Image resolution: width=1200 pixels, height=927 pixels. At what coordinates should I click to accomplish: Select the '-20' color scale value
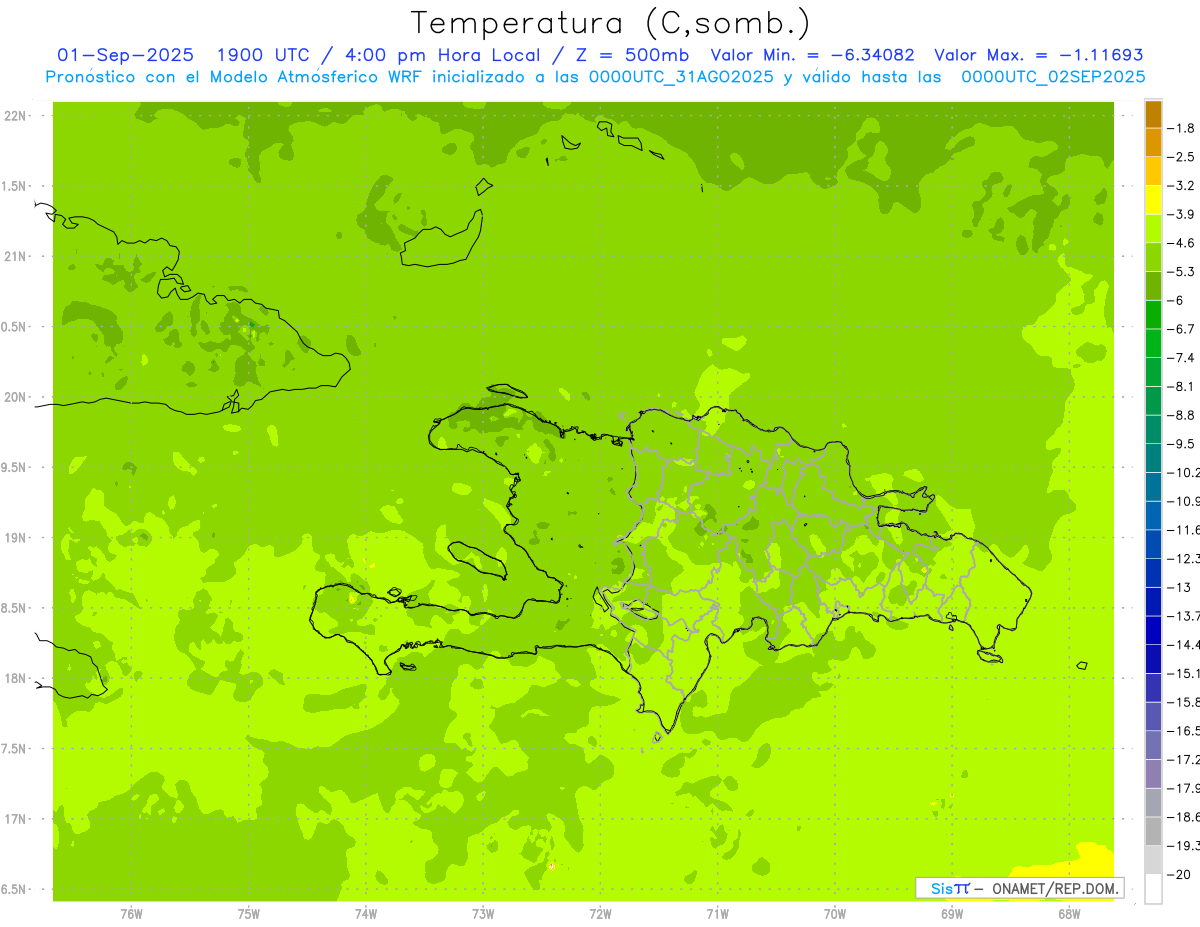1179,875
